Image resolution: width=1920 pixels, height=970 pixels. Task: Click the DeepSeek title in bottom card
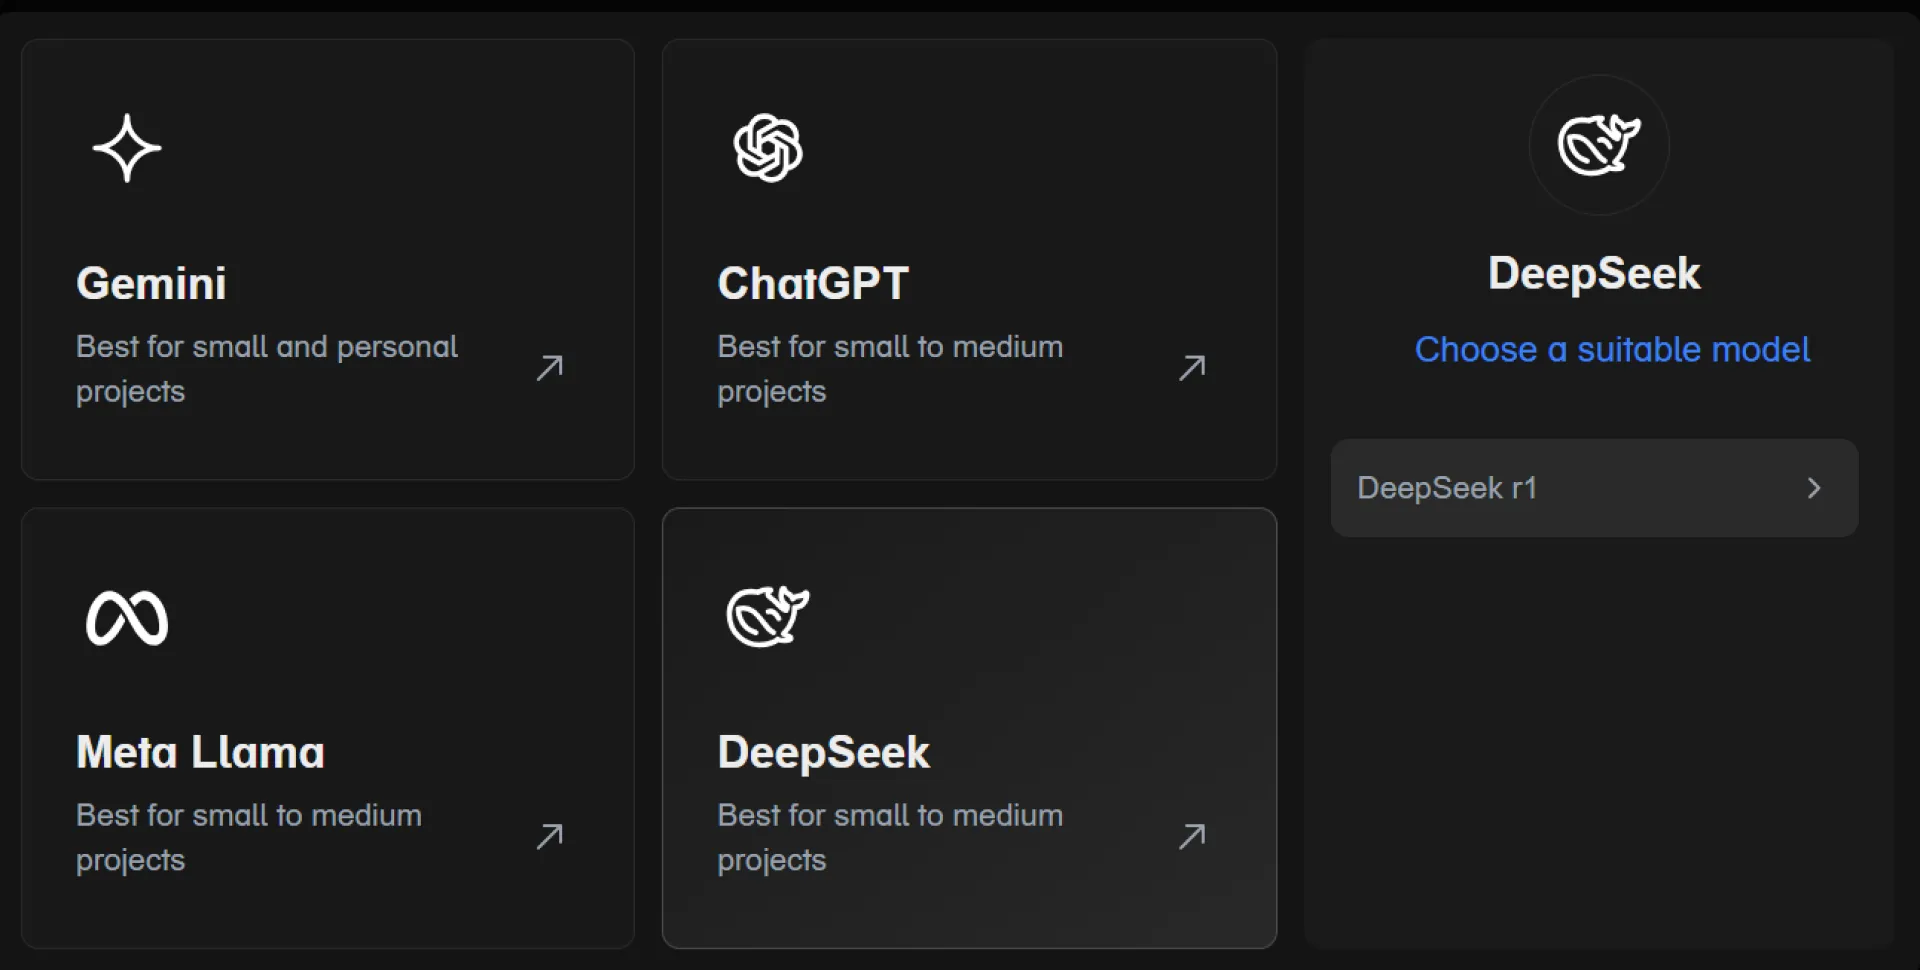[823, 752]
